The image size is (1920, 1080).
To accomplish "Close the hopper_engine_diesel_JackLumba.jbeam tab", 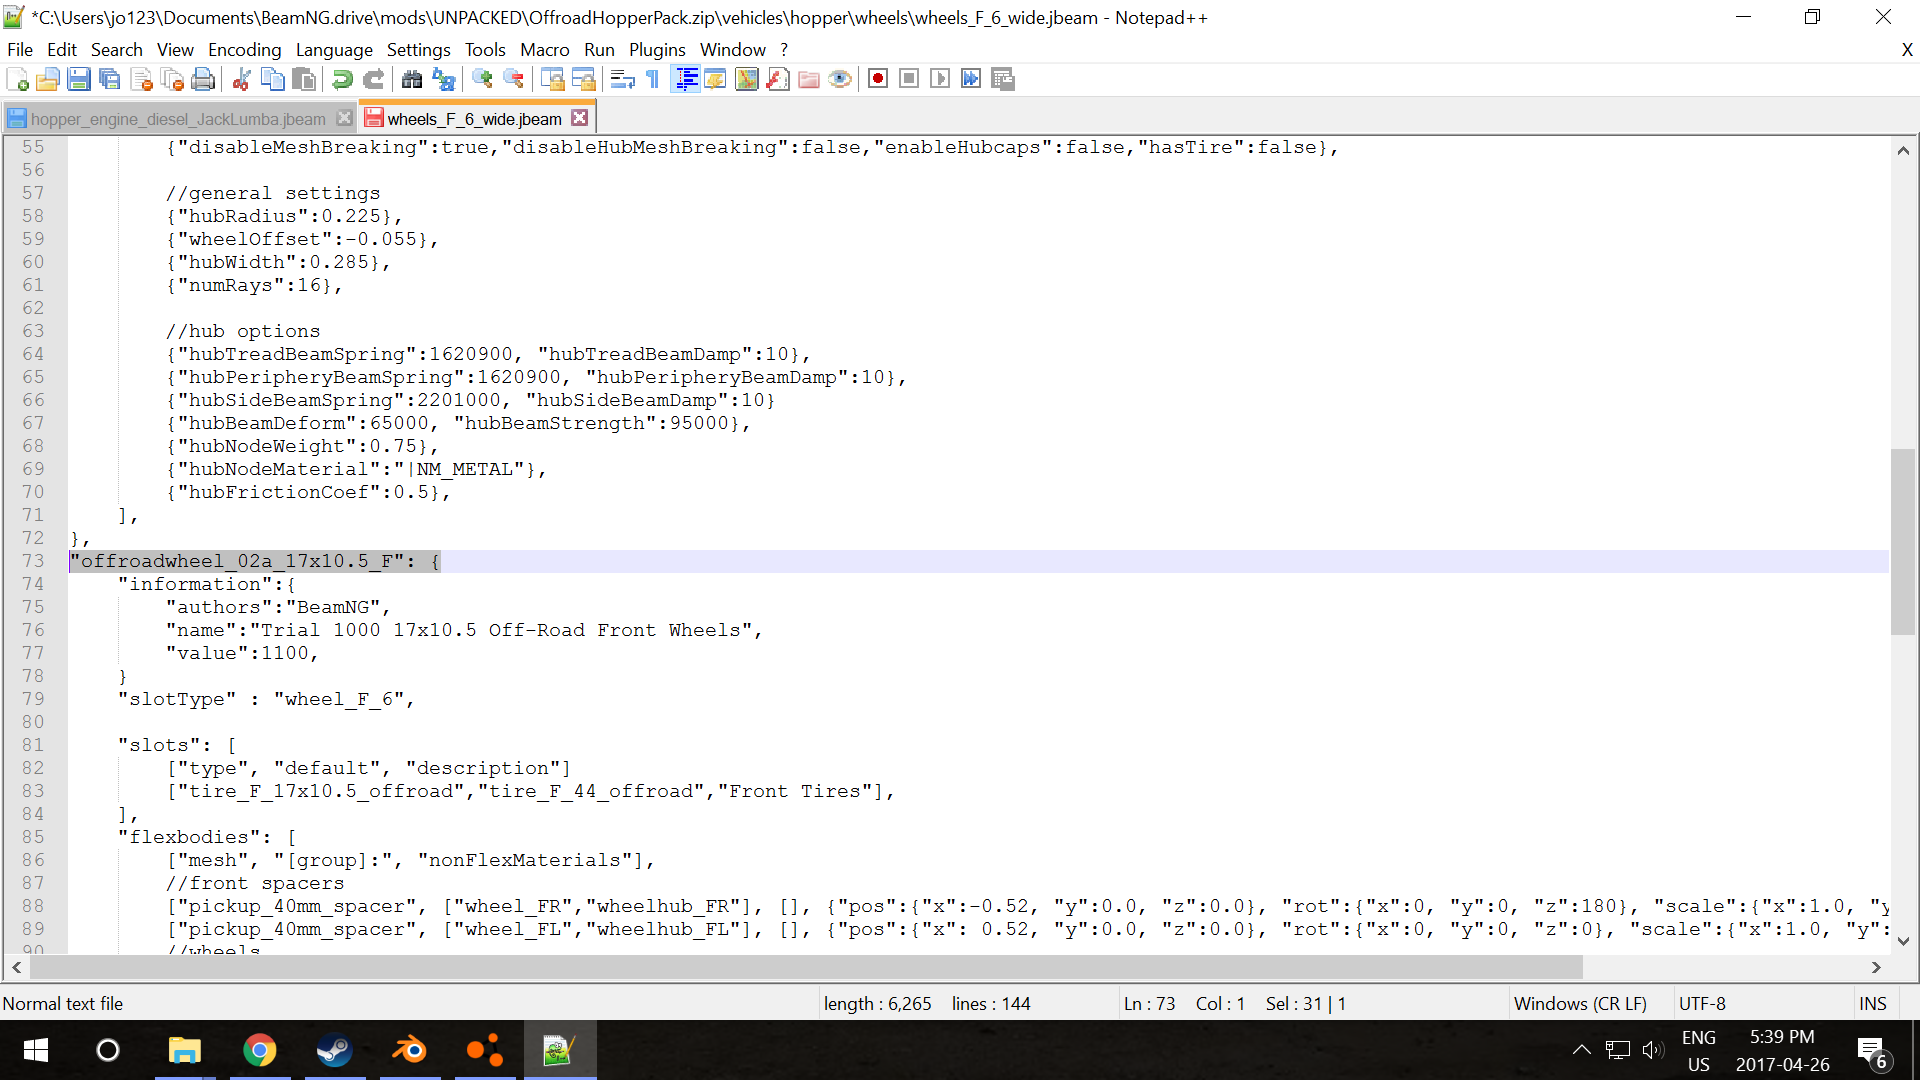I will (345, 118).
